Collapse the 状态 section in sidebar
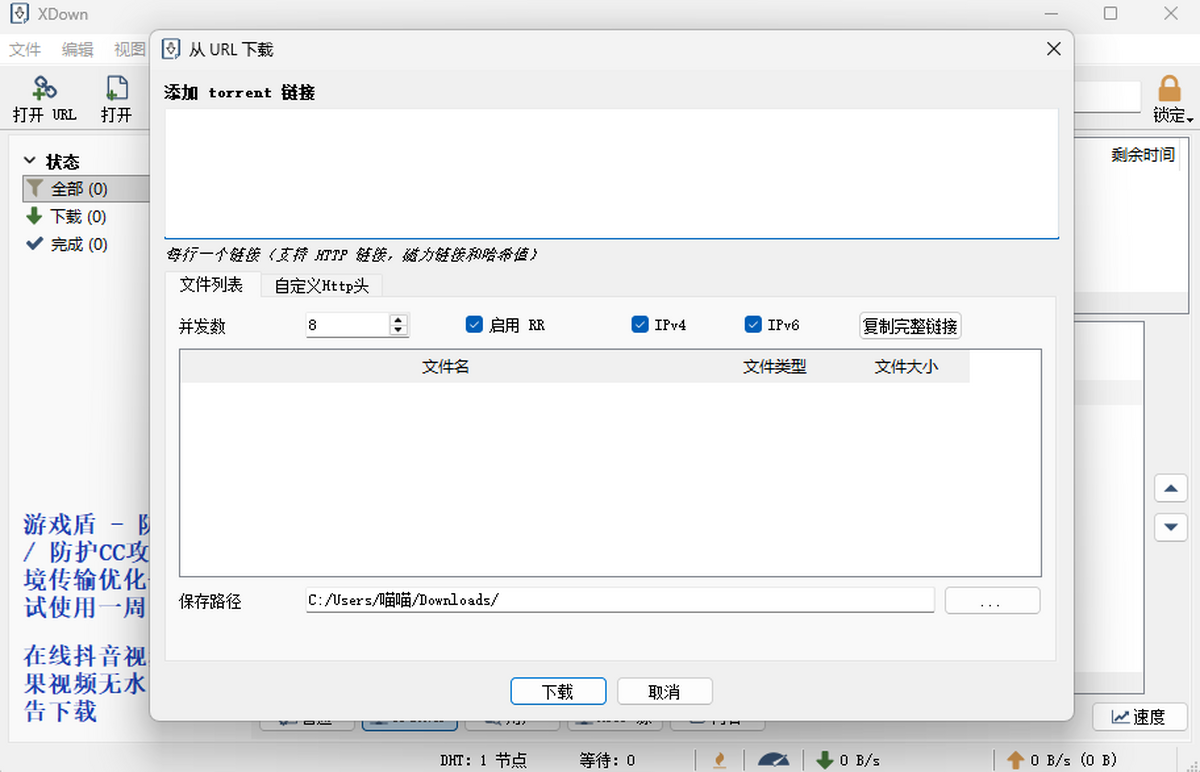 coord(29,161)
